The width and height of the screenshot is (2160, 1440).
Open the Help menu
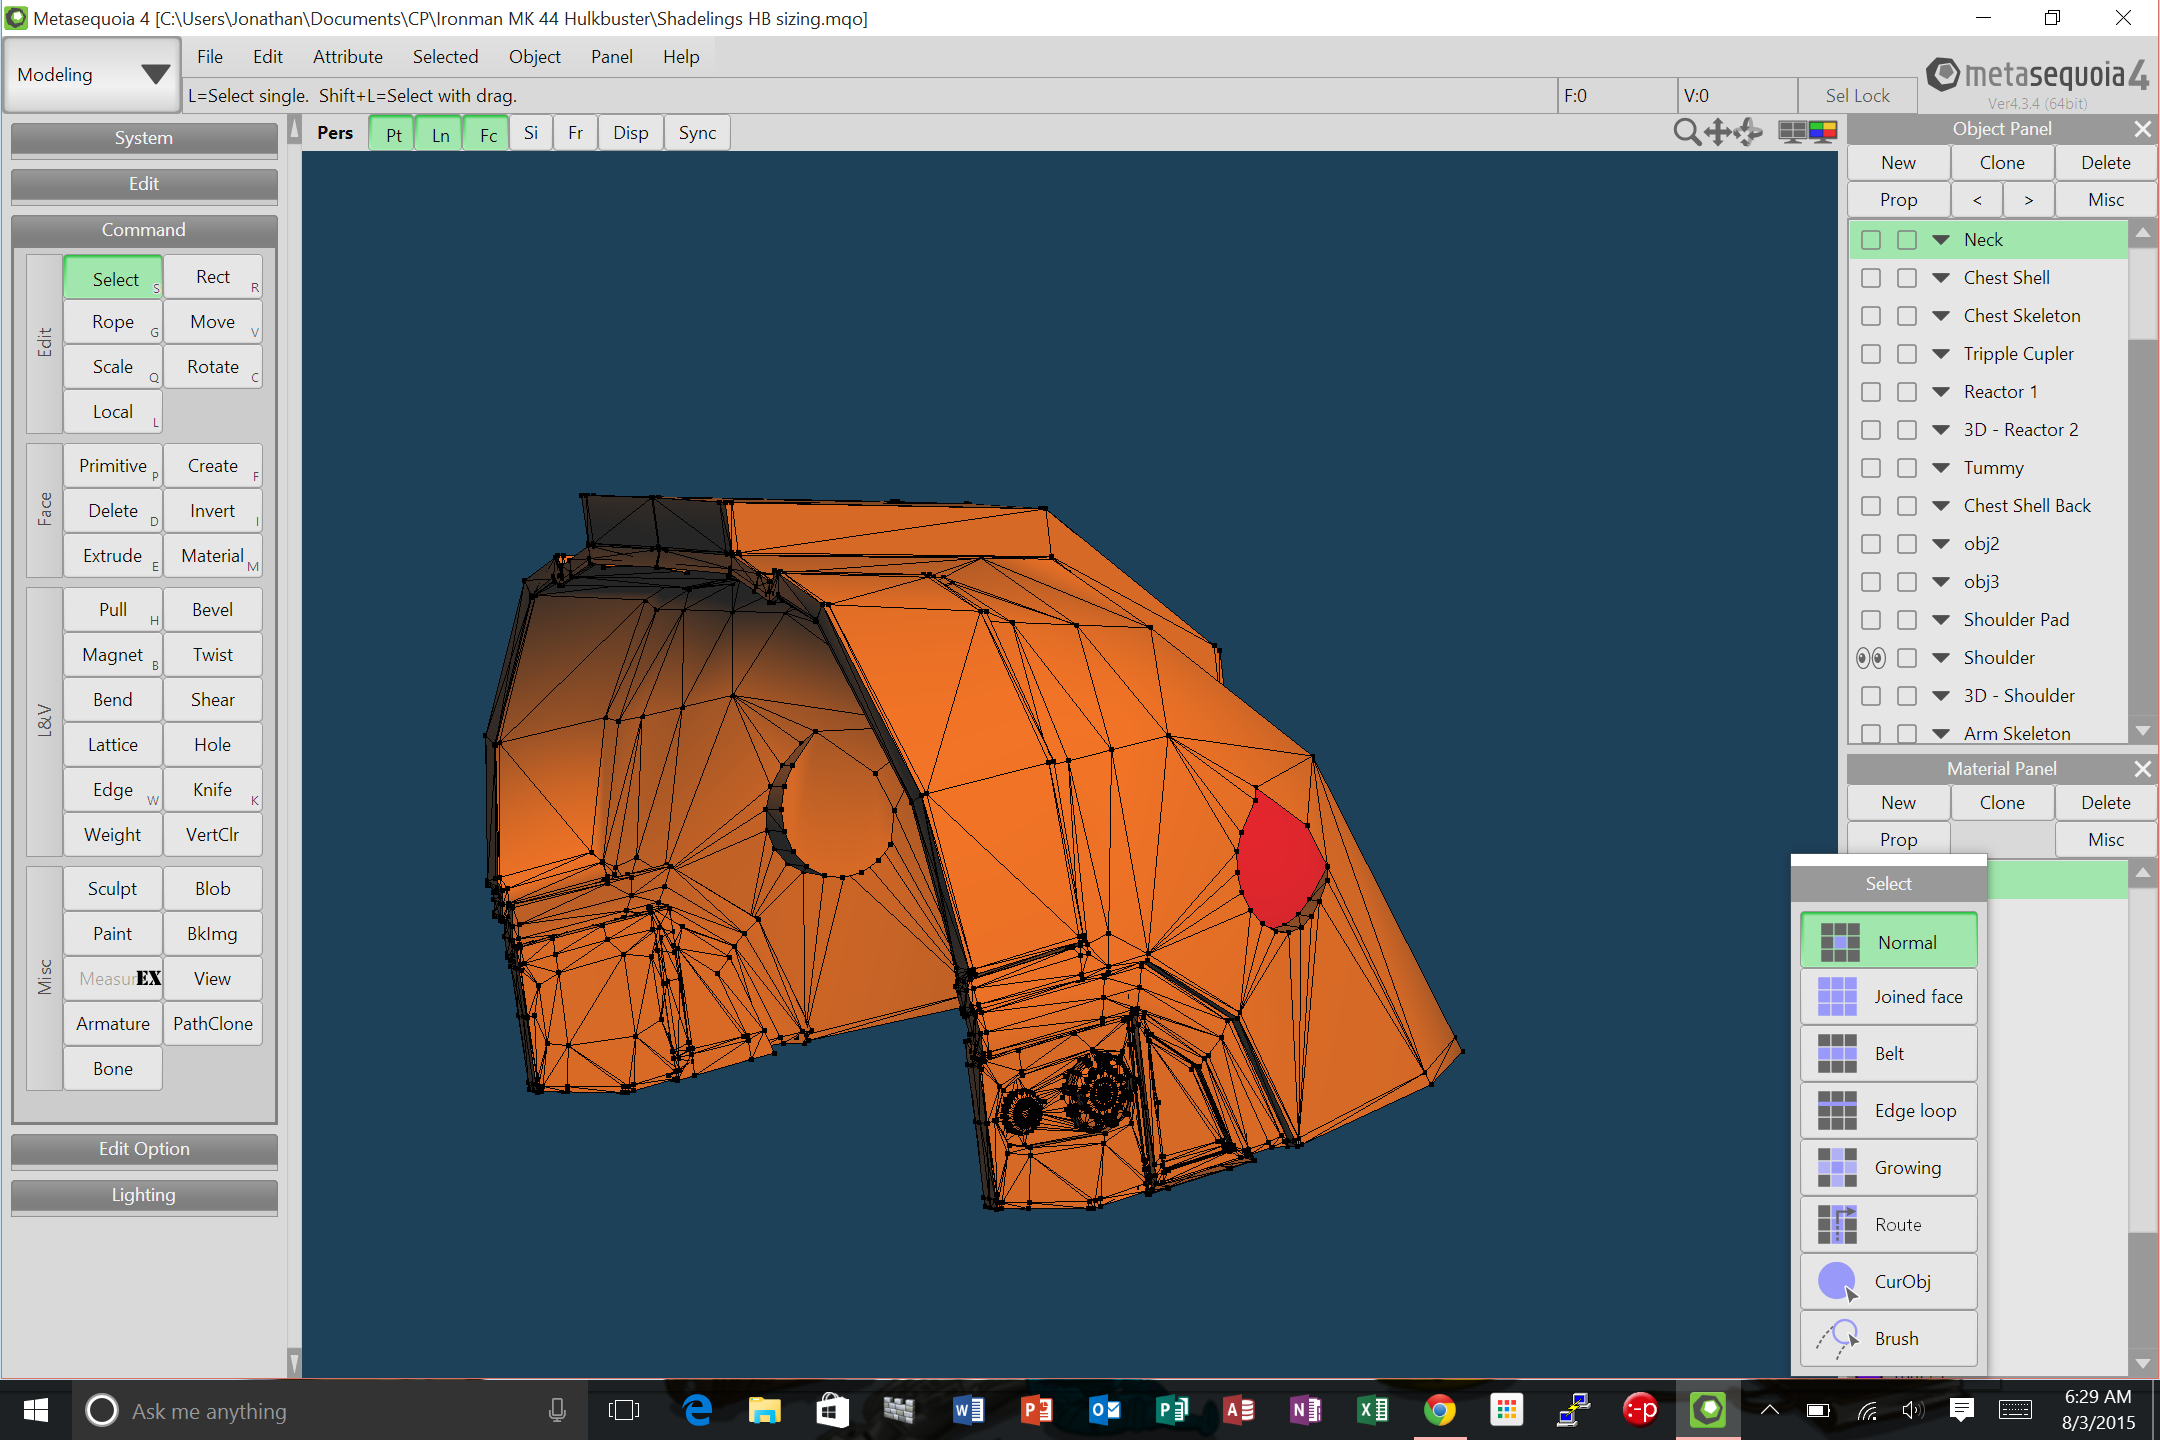click(681, 57)
